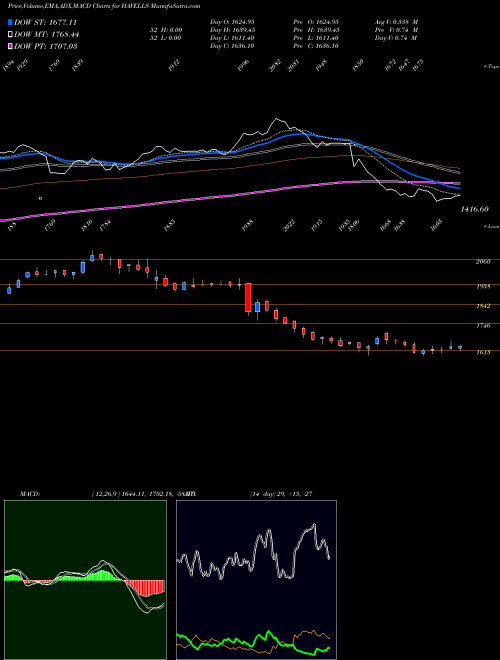Click the 1746 price level label
The image size is (500, 660).
point(483,326)
